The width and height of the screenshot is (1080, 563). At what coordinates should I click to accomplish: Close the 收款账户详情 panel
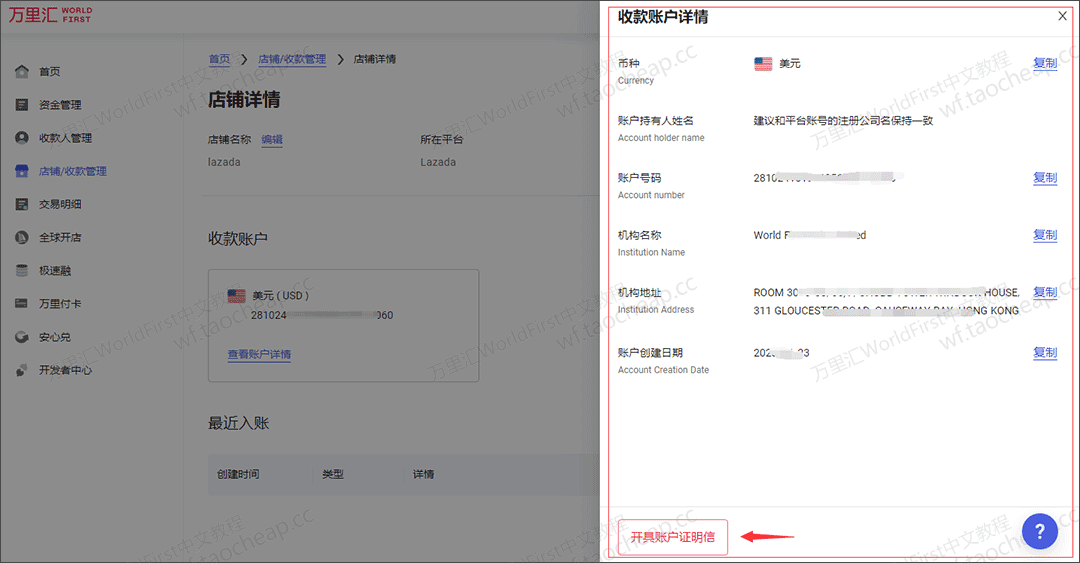click(1062, 16)
